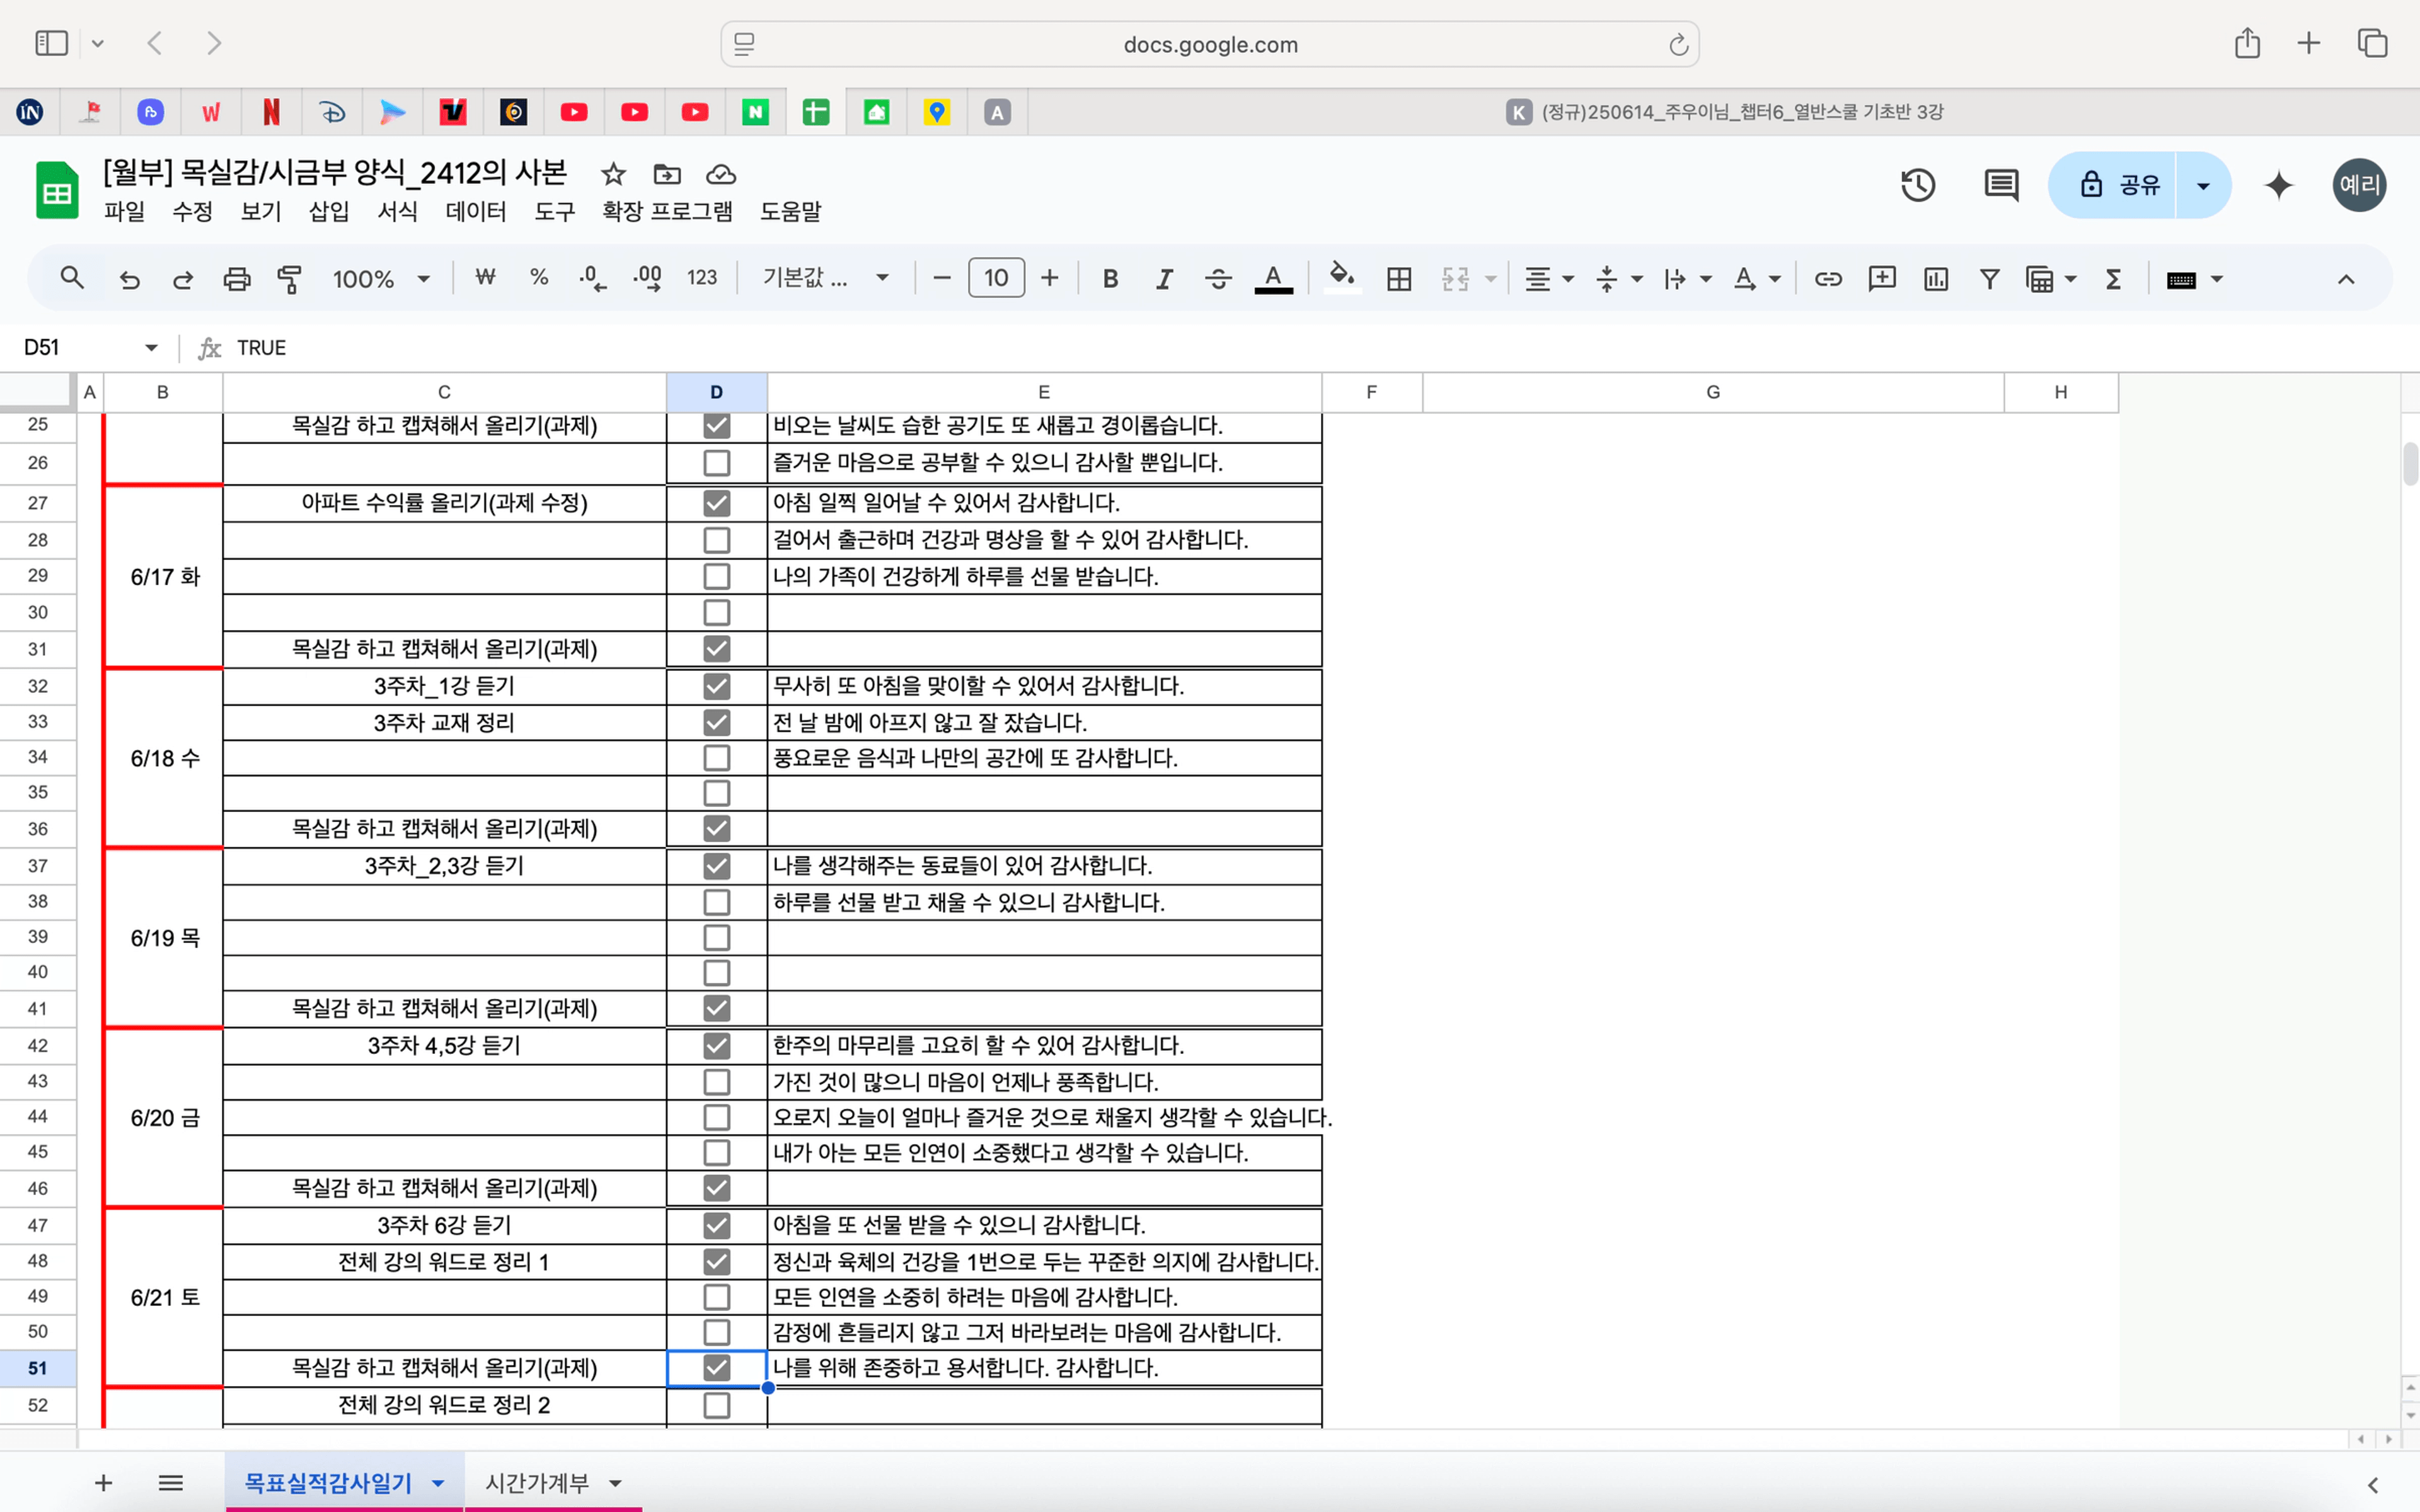Add a new sheet with plus button
2420x1512 pixels.
click(x=103, y=1483)
